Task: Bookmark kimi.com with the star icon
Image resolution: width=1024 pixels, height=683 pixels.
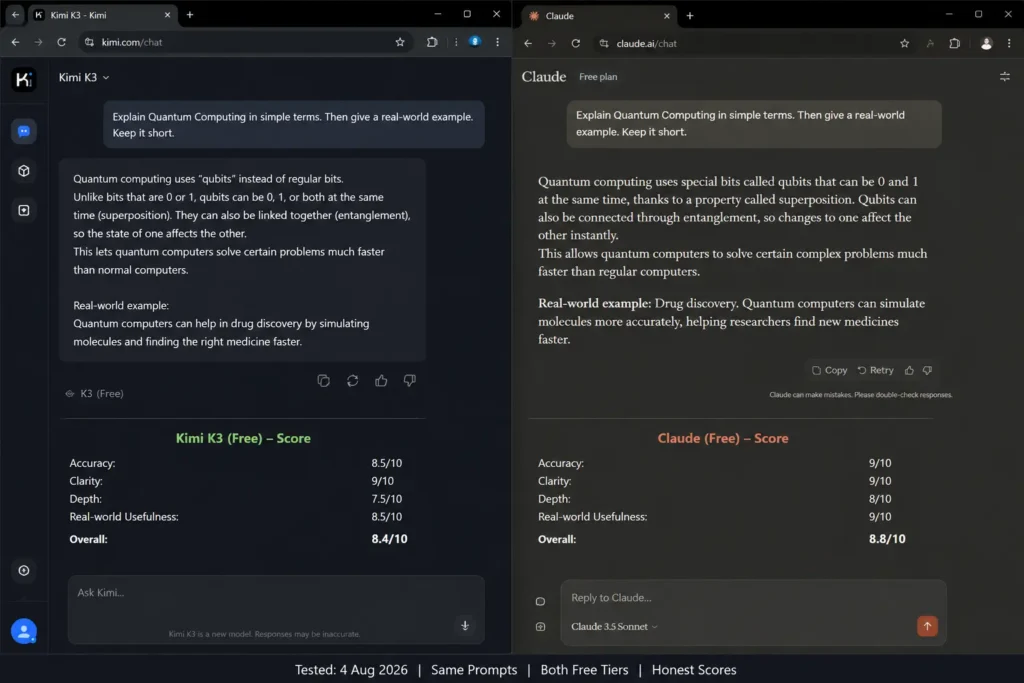Action: point(400,42)
